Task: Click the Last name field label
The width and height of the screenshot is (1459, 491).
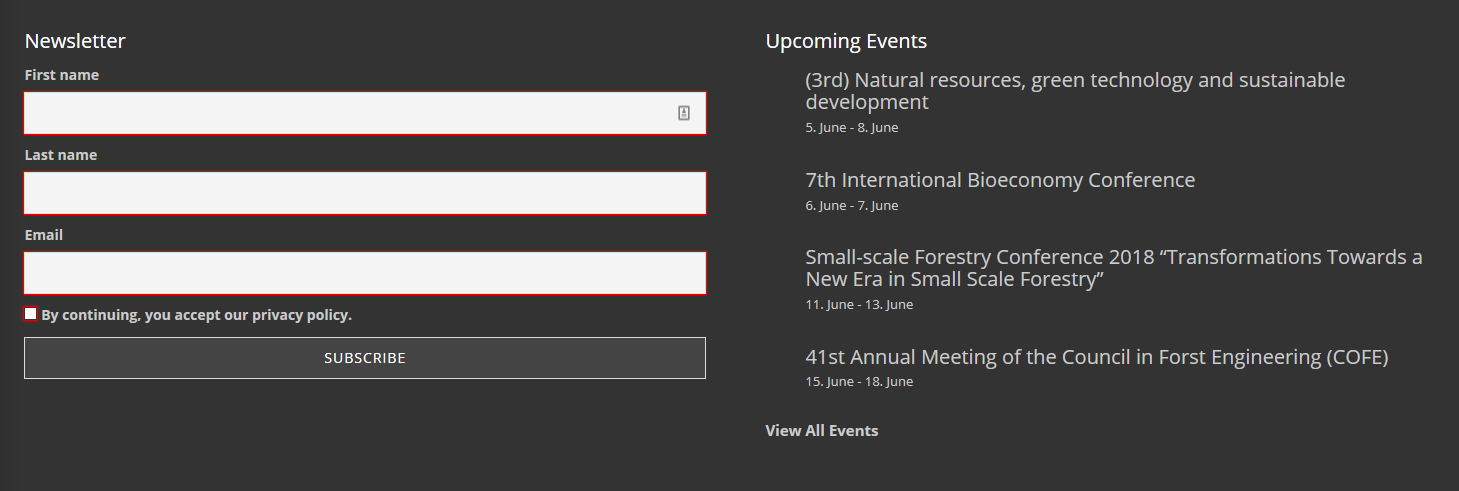Action: [x=61, y=155]
